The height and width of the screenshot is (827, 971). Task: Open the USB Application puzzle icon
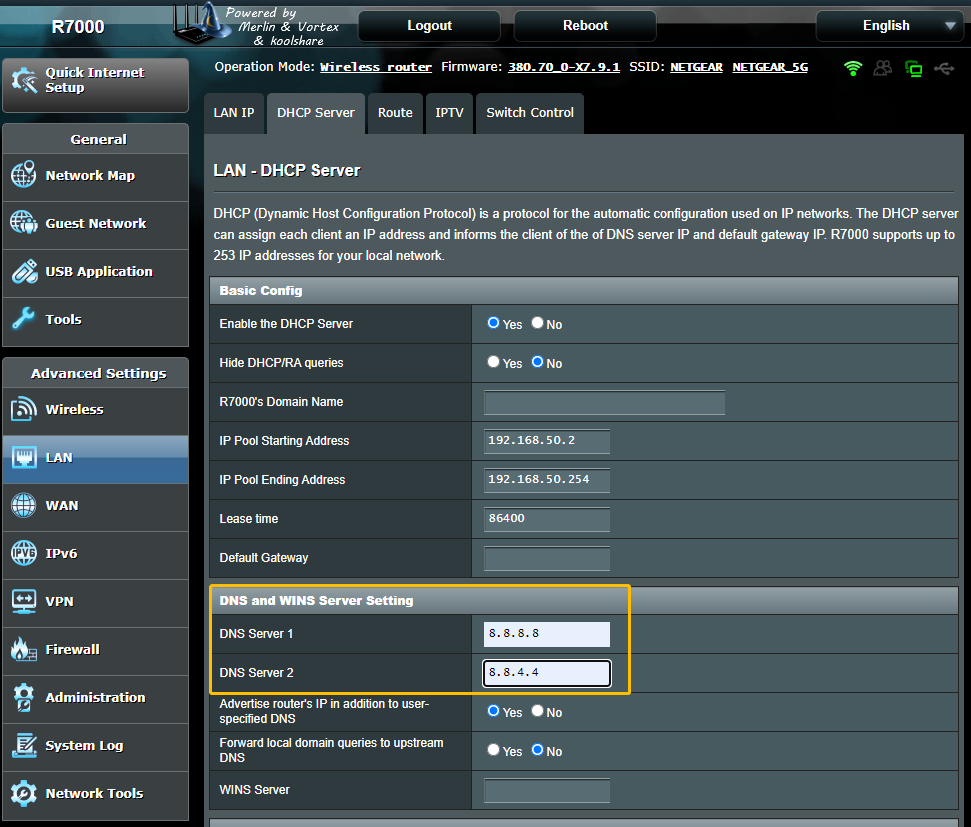point(24,271)
